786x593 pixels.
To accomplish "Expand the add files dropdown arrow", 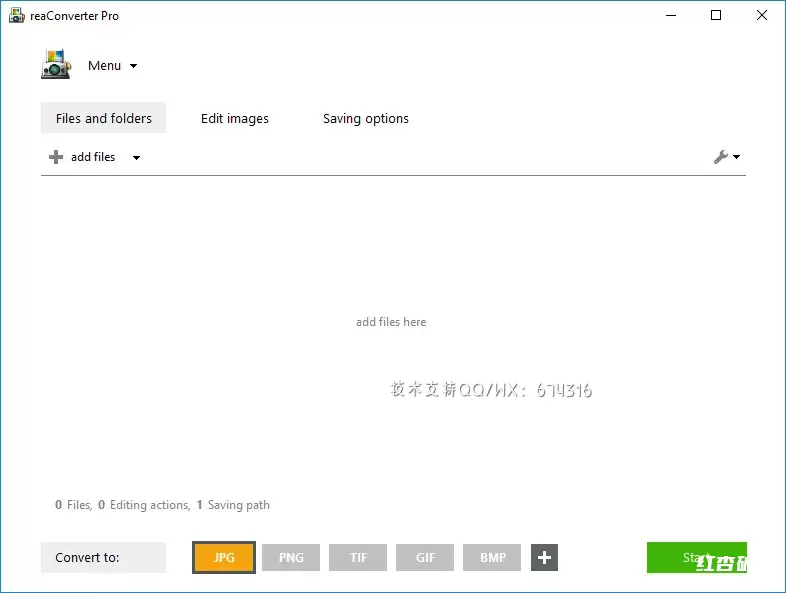I will click(136, 157).
